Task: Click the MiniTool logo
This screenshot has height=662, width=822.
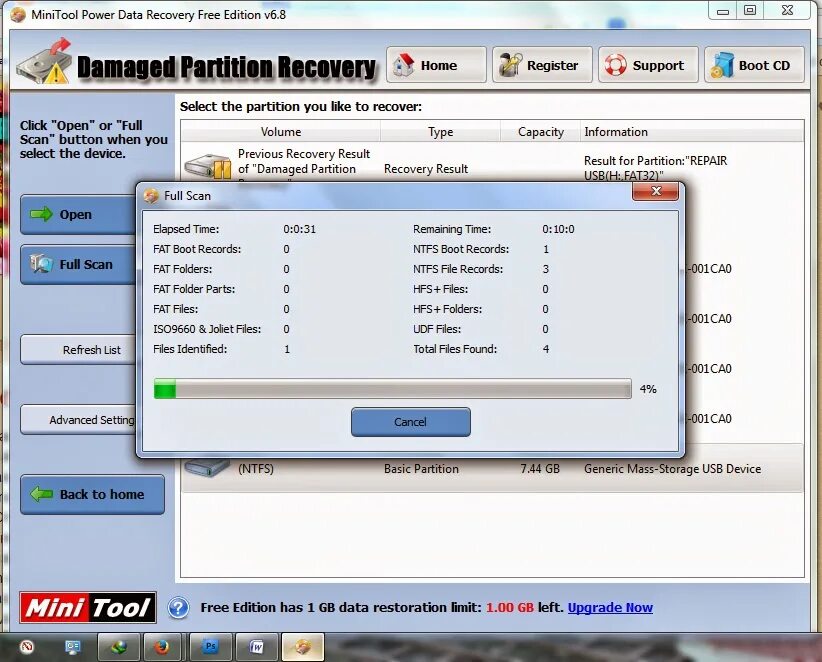Action: [x=88, y=607]
